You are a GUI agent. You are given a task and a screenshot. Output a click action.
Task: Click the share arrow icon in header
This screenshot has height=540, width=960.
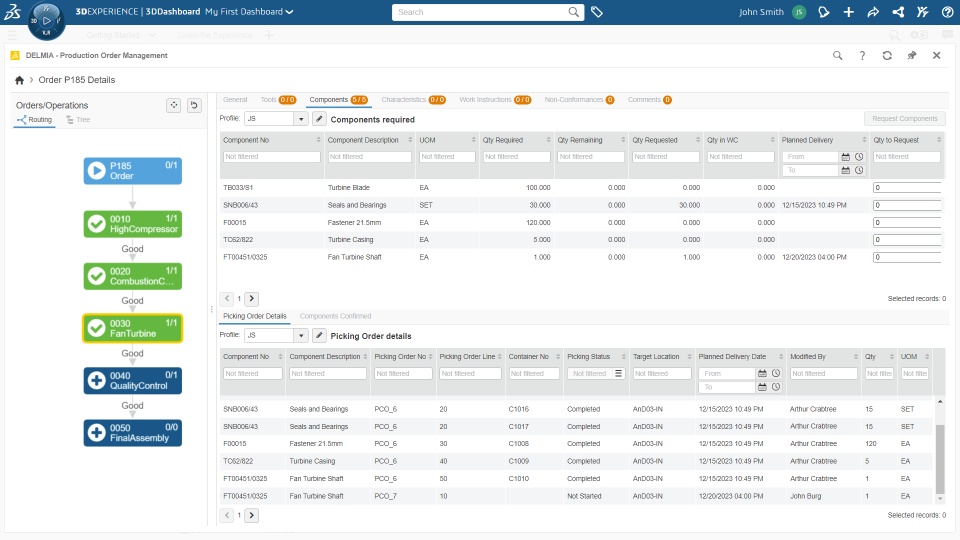coord(873,12)
